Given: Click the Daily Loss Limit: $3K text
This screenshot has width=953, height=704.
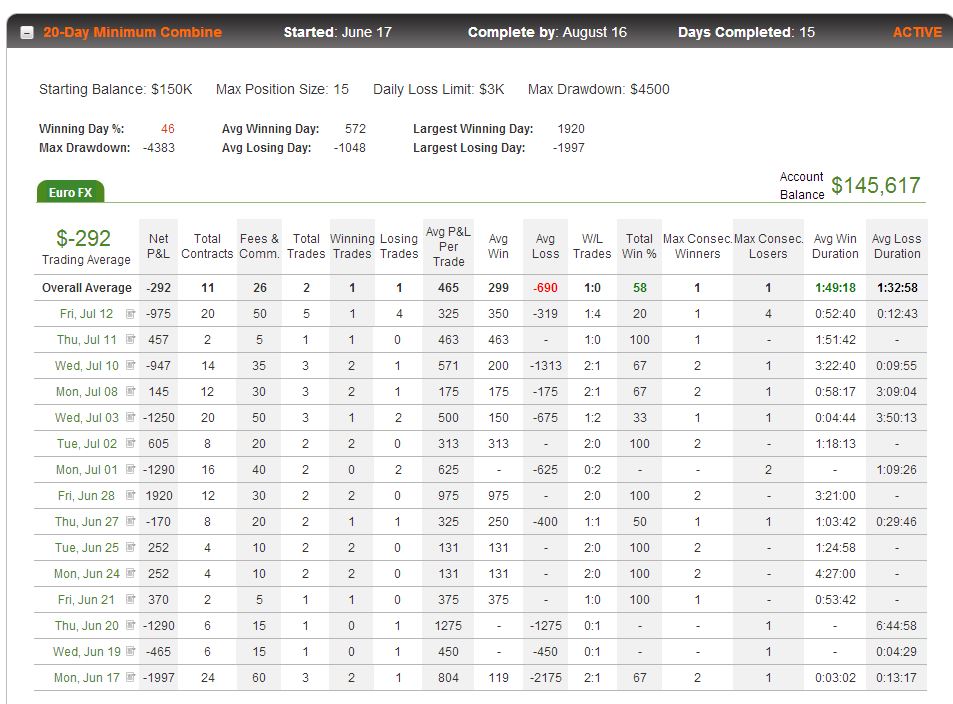Looking at the screenshot, I should coord(439,89).
